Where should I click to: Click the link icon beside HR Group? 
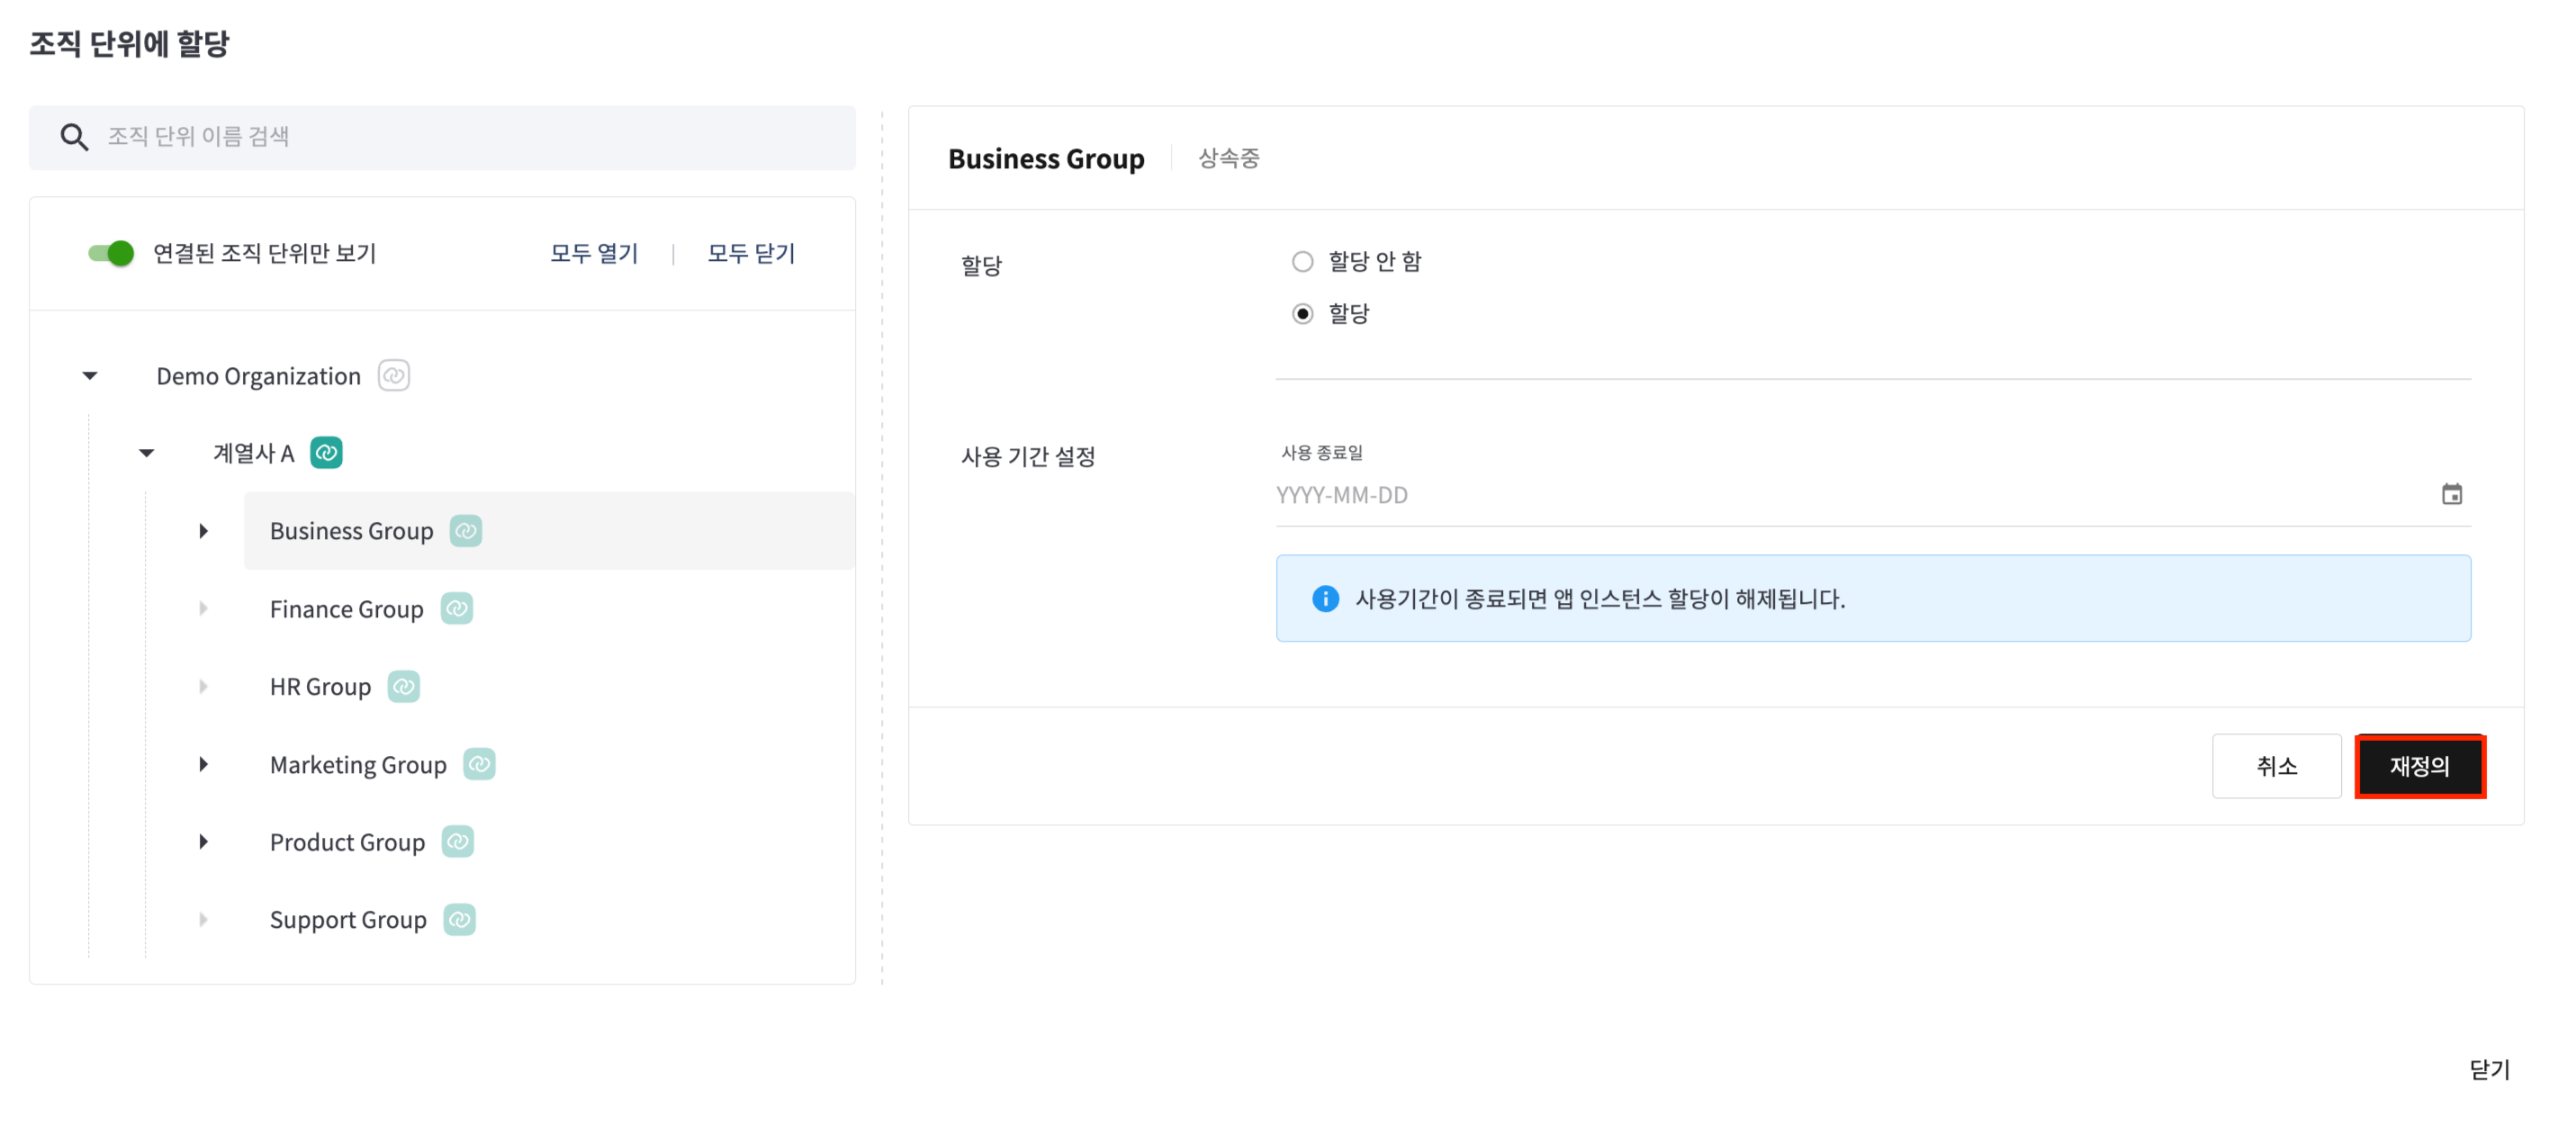click(x=403, y=687)
